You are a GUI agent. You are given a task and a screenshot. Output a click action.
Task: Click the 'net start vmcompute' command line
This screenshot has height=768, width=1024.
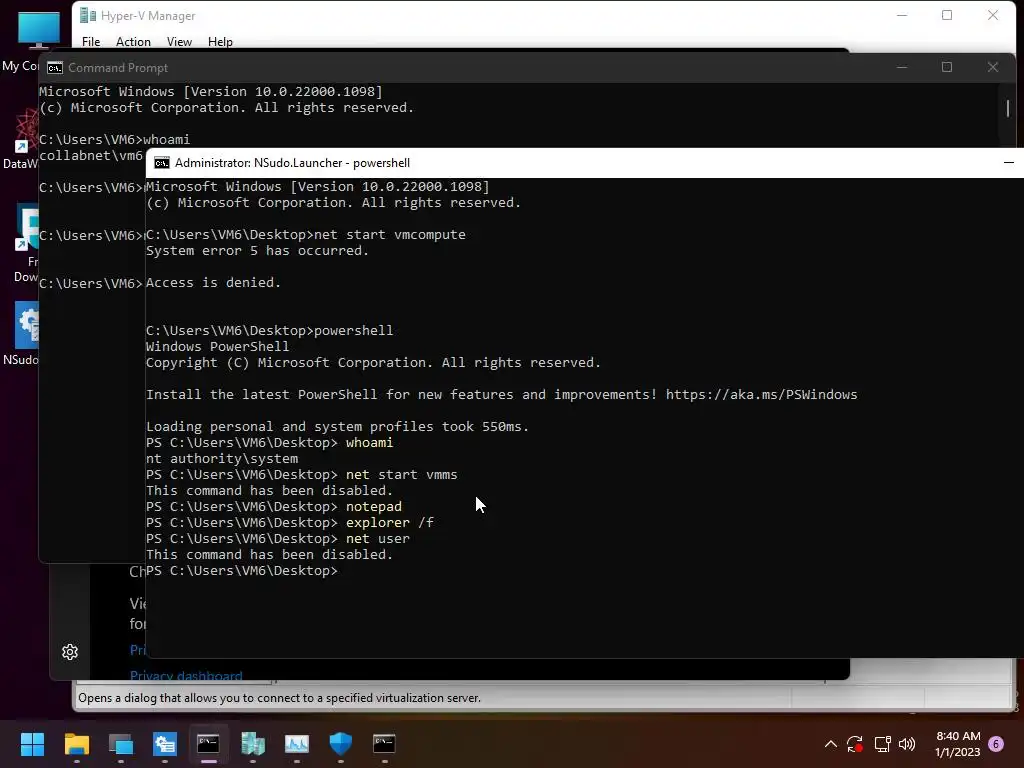coord(306,234)
